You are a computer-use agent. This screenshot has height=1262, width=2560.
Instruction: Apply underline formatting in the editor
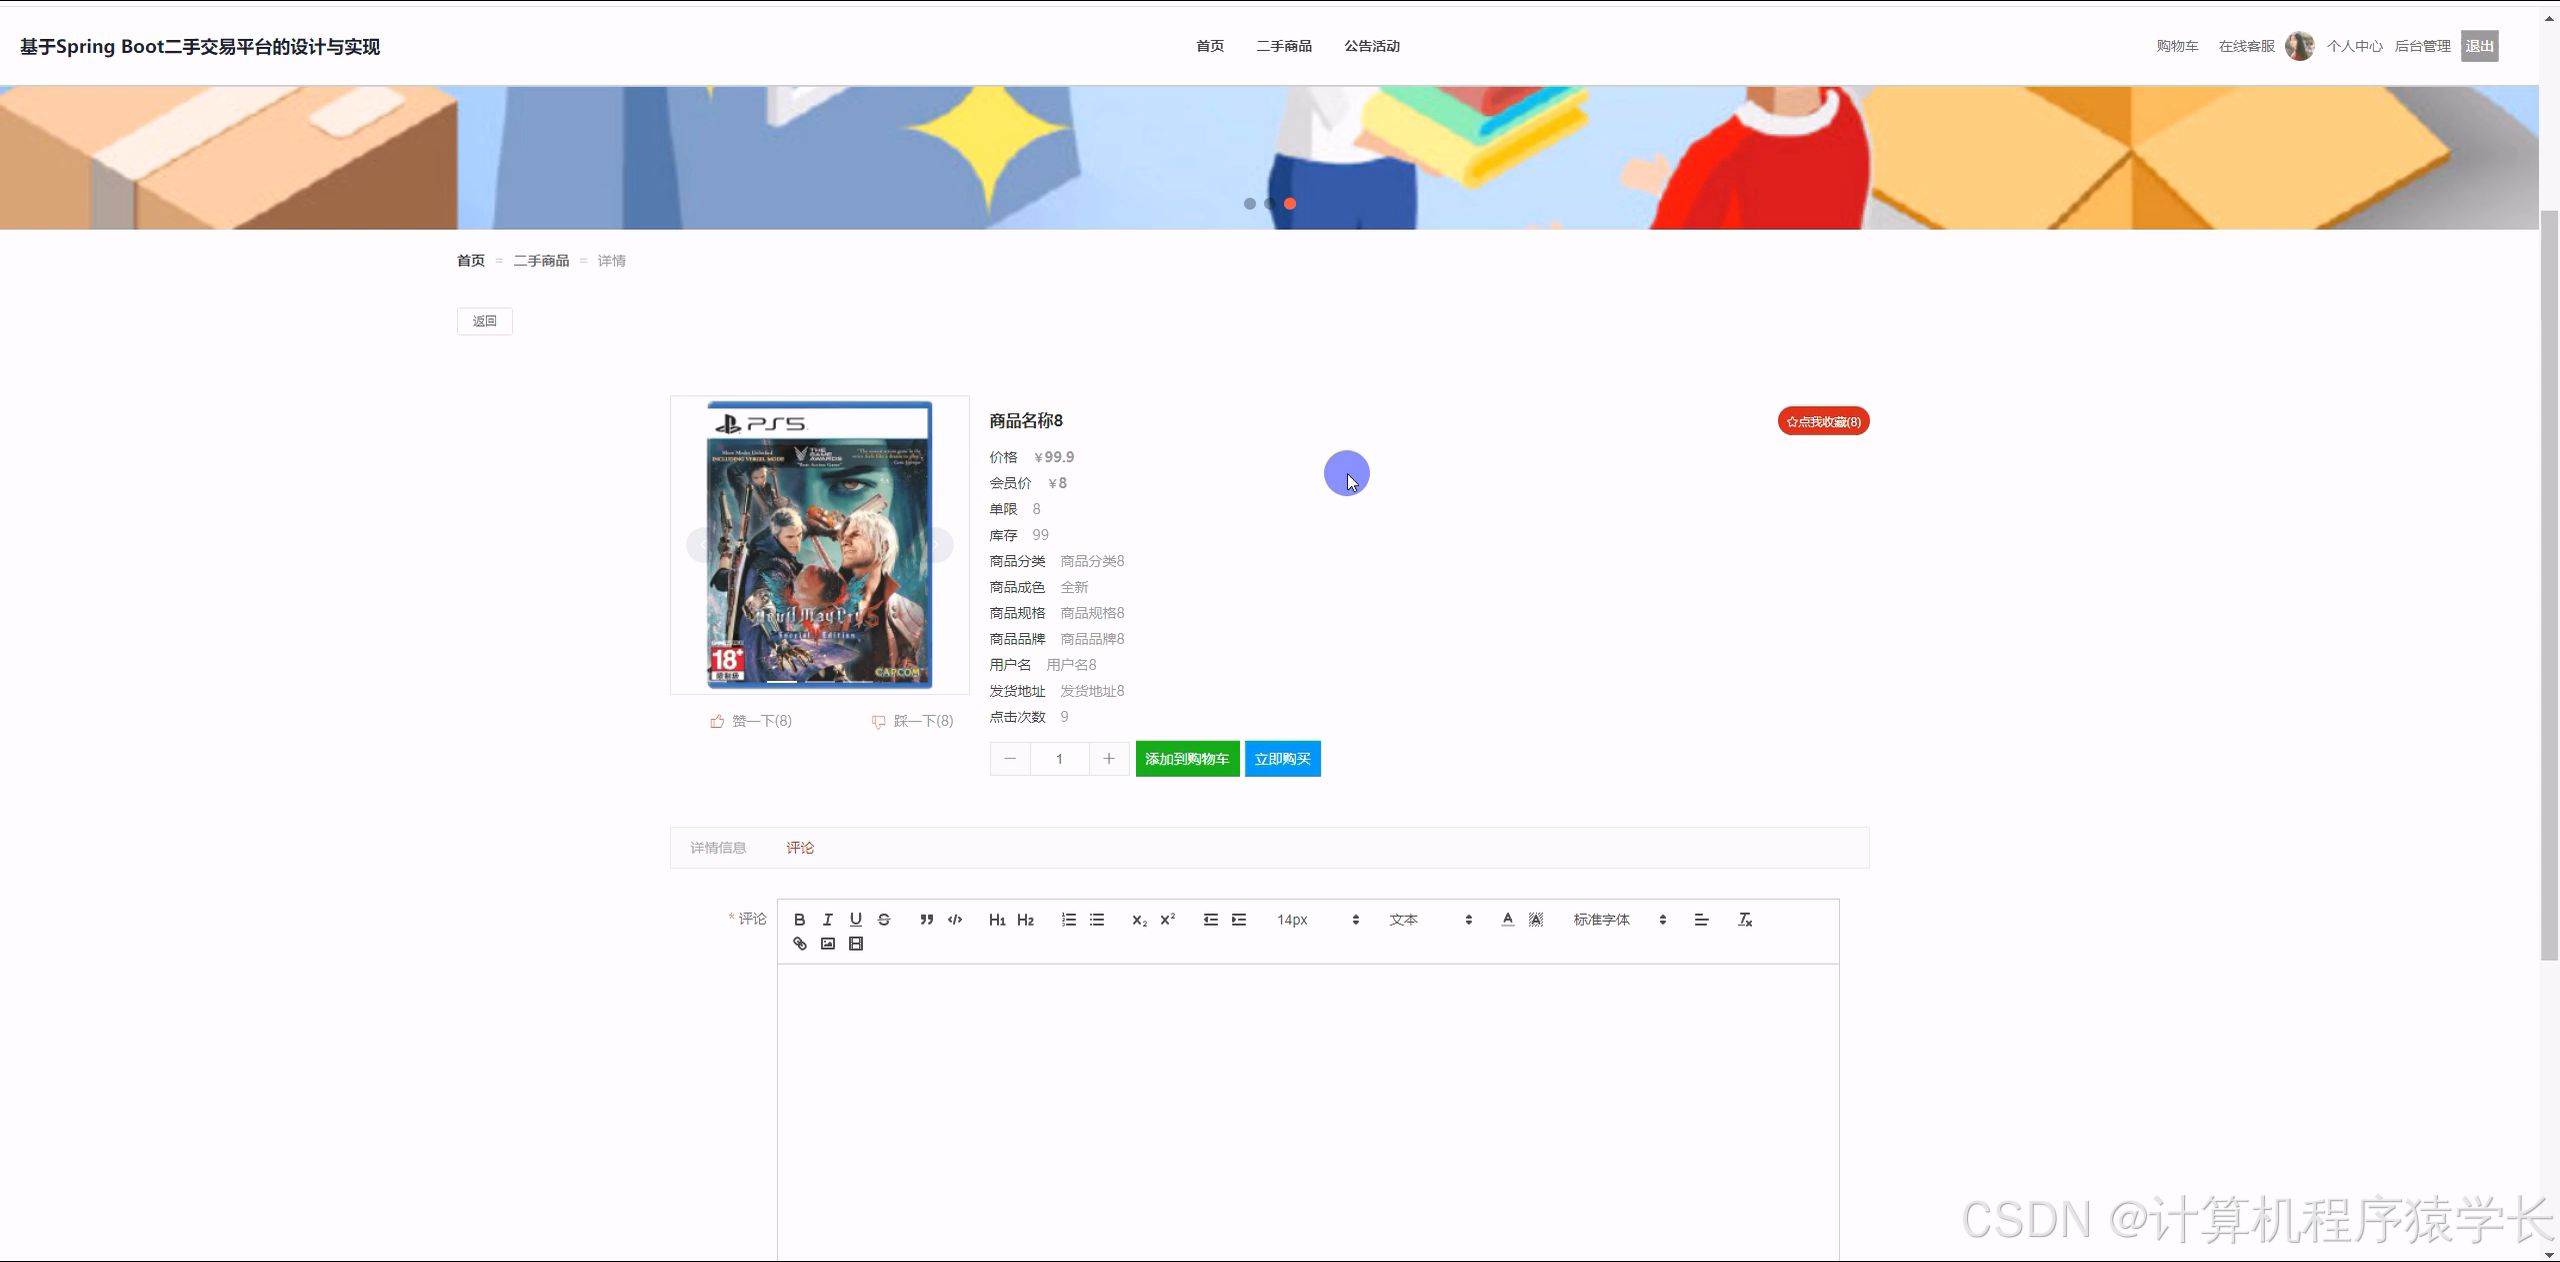tap(856, 919)
